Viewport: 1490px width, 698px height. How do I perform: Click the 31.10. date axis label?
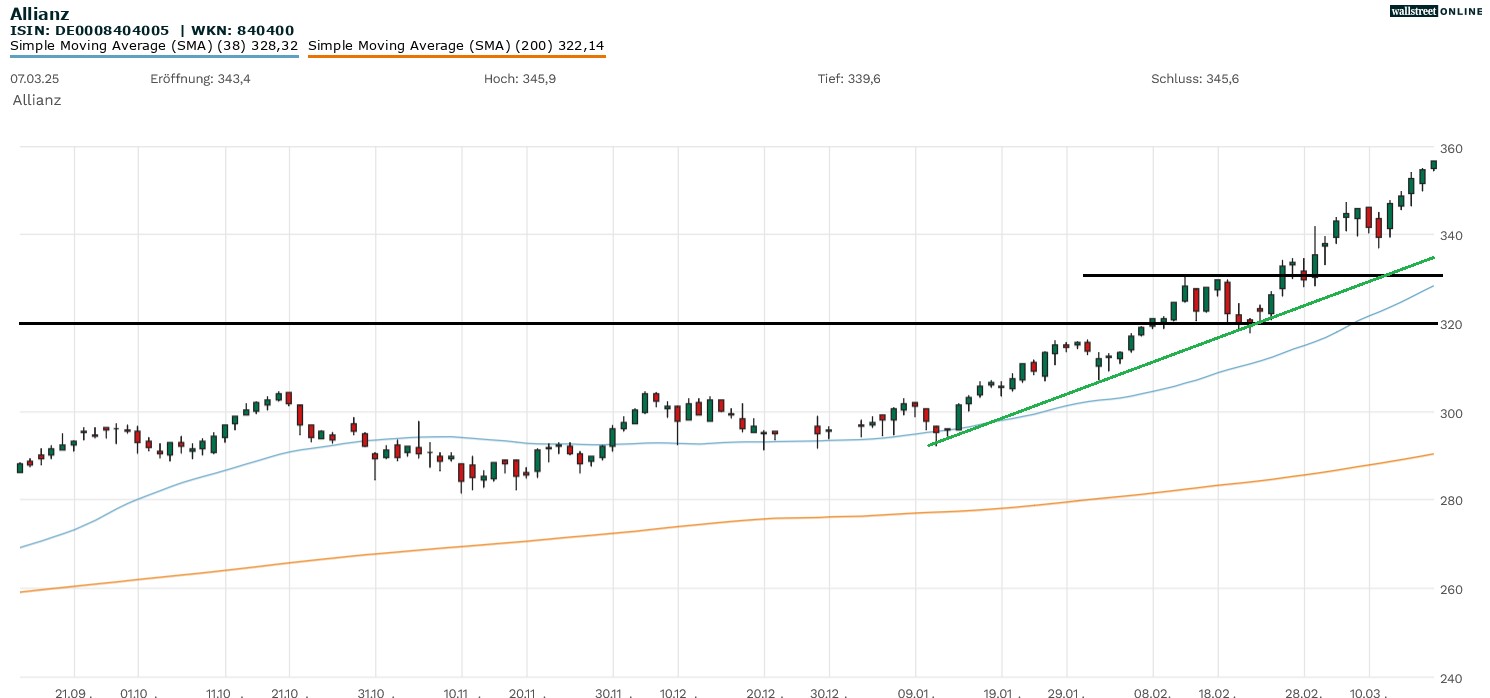pos(375,693)
